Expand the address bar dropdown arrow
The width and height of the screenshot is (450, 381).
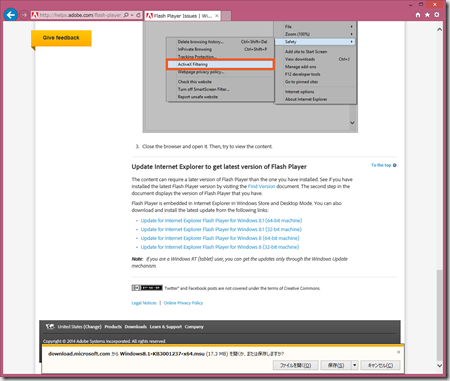(x=132, y=15)
